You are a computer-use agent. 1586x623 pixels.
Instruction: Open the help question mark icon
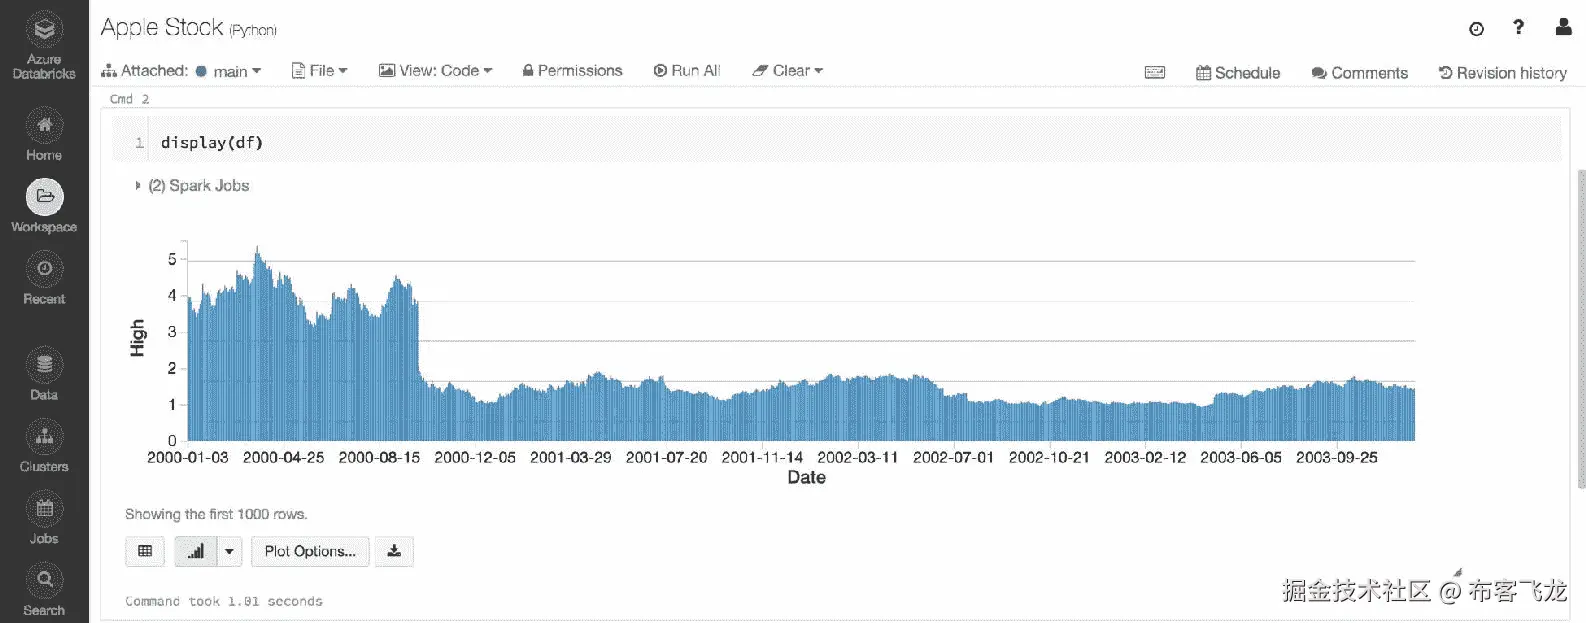pos(1518,27)
